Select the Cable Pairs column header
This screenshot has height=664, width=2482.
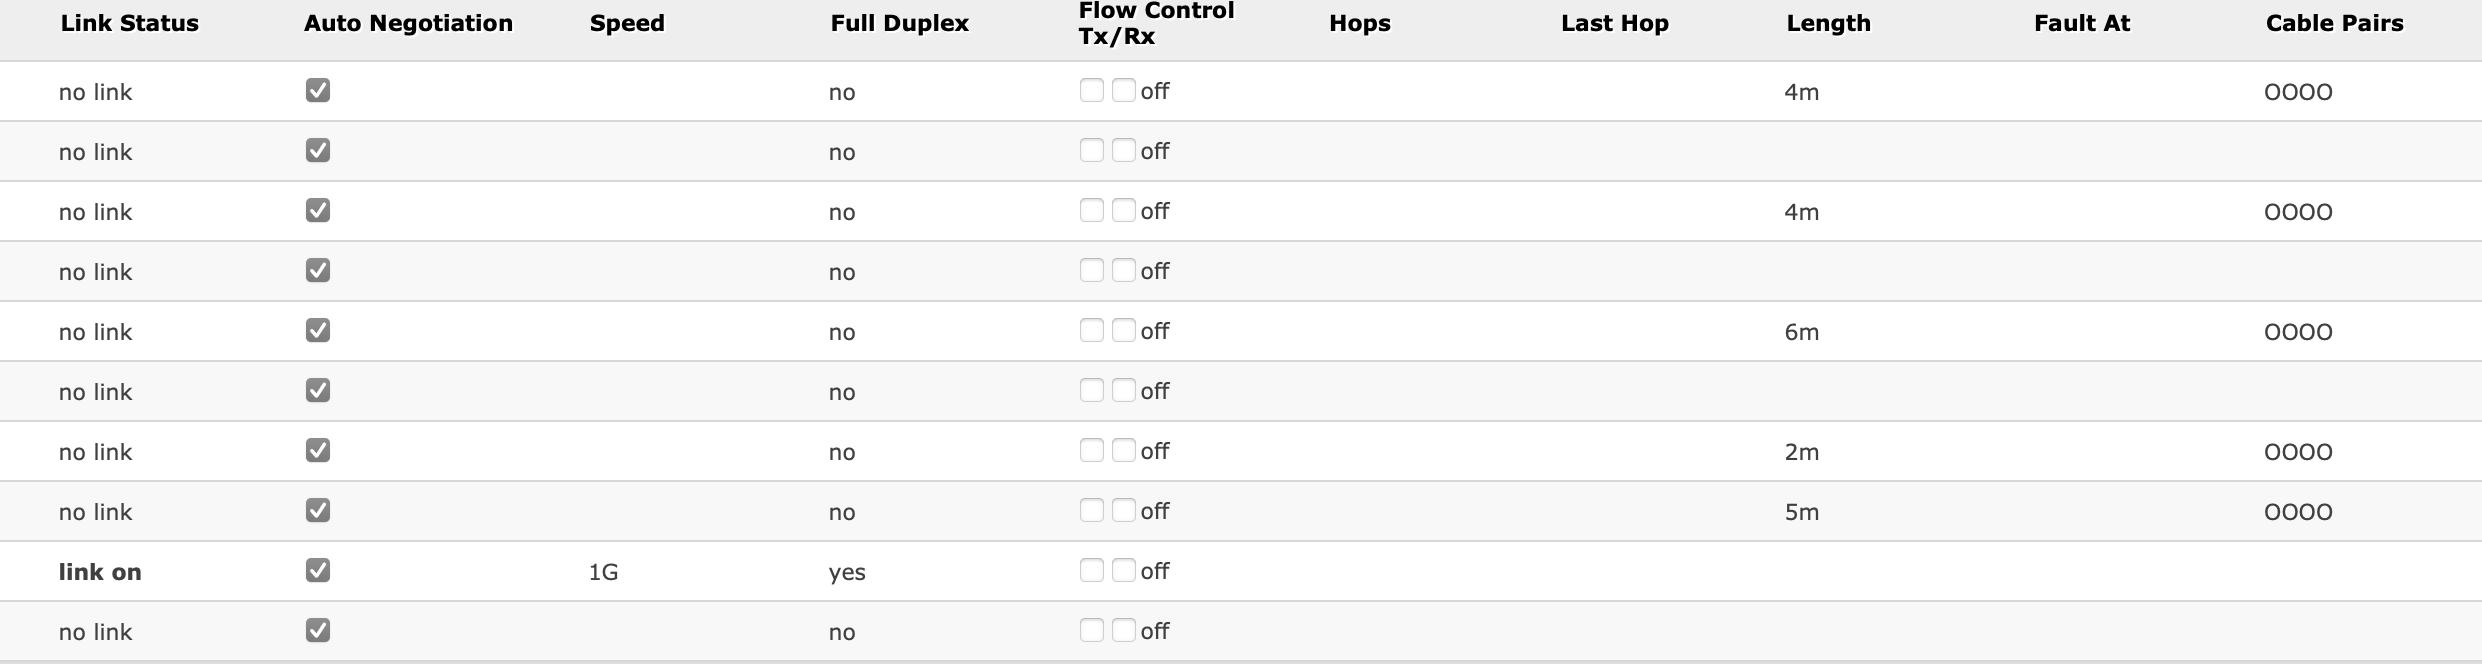pos(2334,23)
